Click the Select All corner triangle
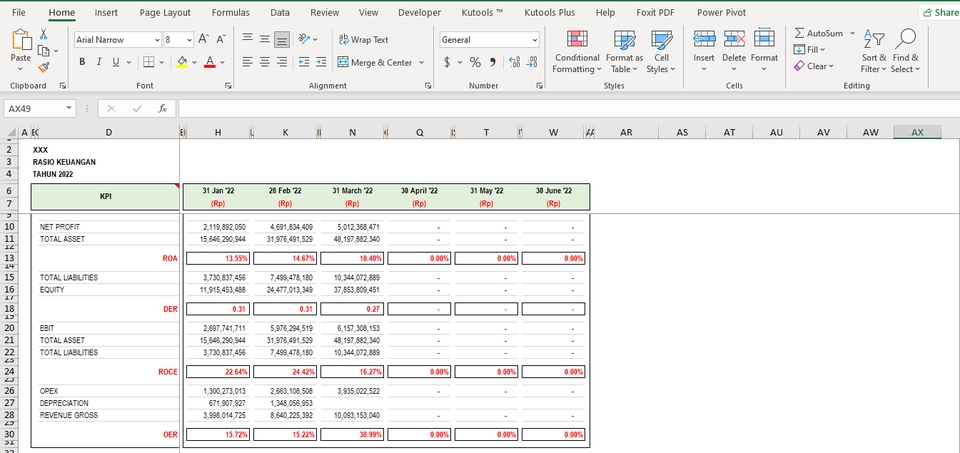Screen dimensions: 960x453 click(10, 132)
